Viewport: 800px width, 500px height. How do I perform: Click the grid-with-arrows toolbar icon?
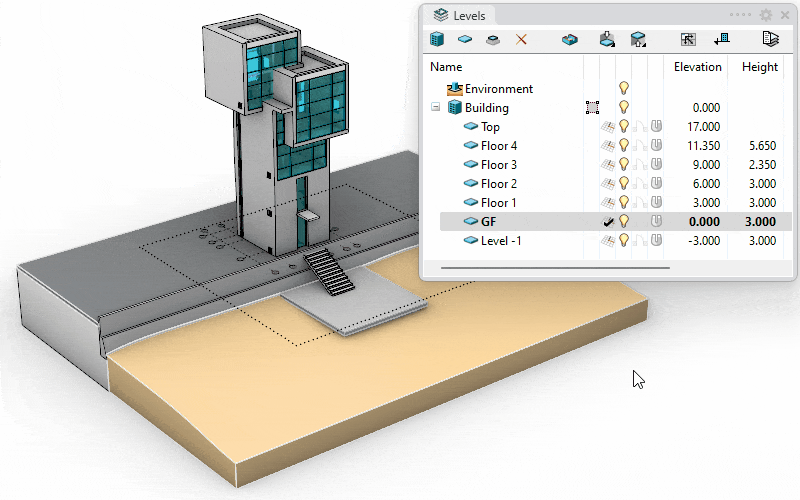click(x=688, y=39)
